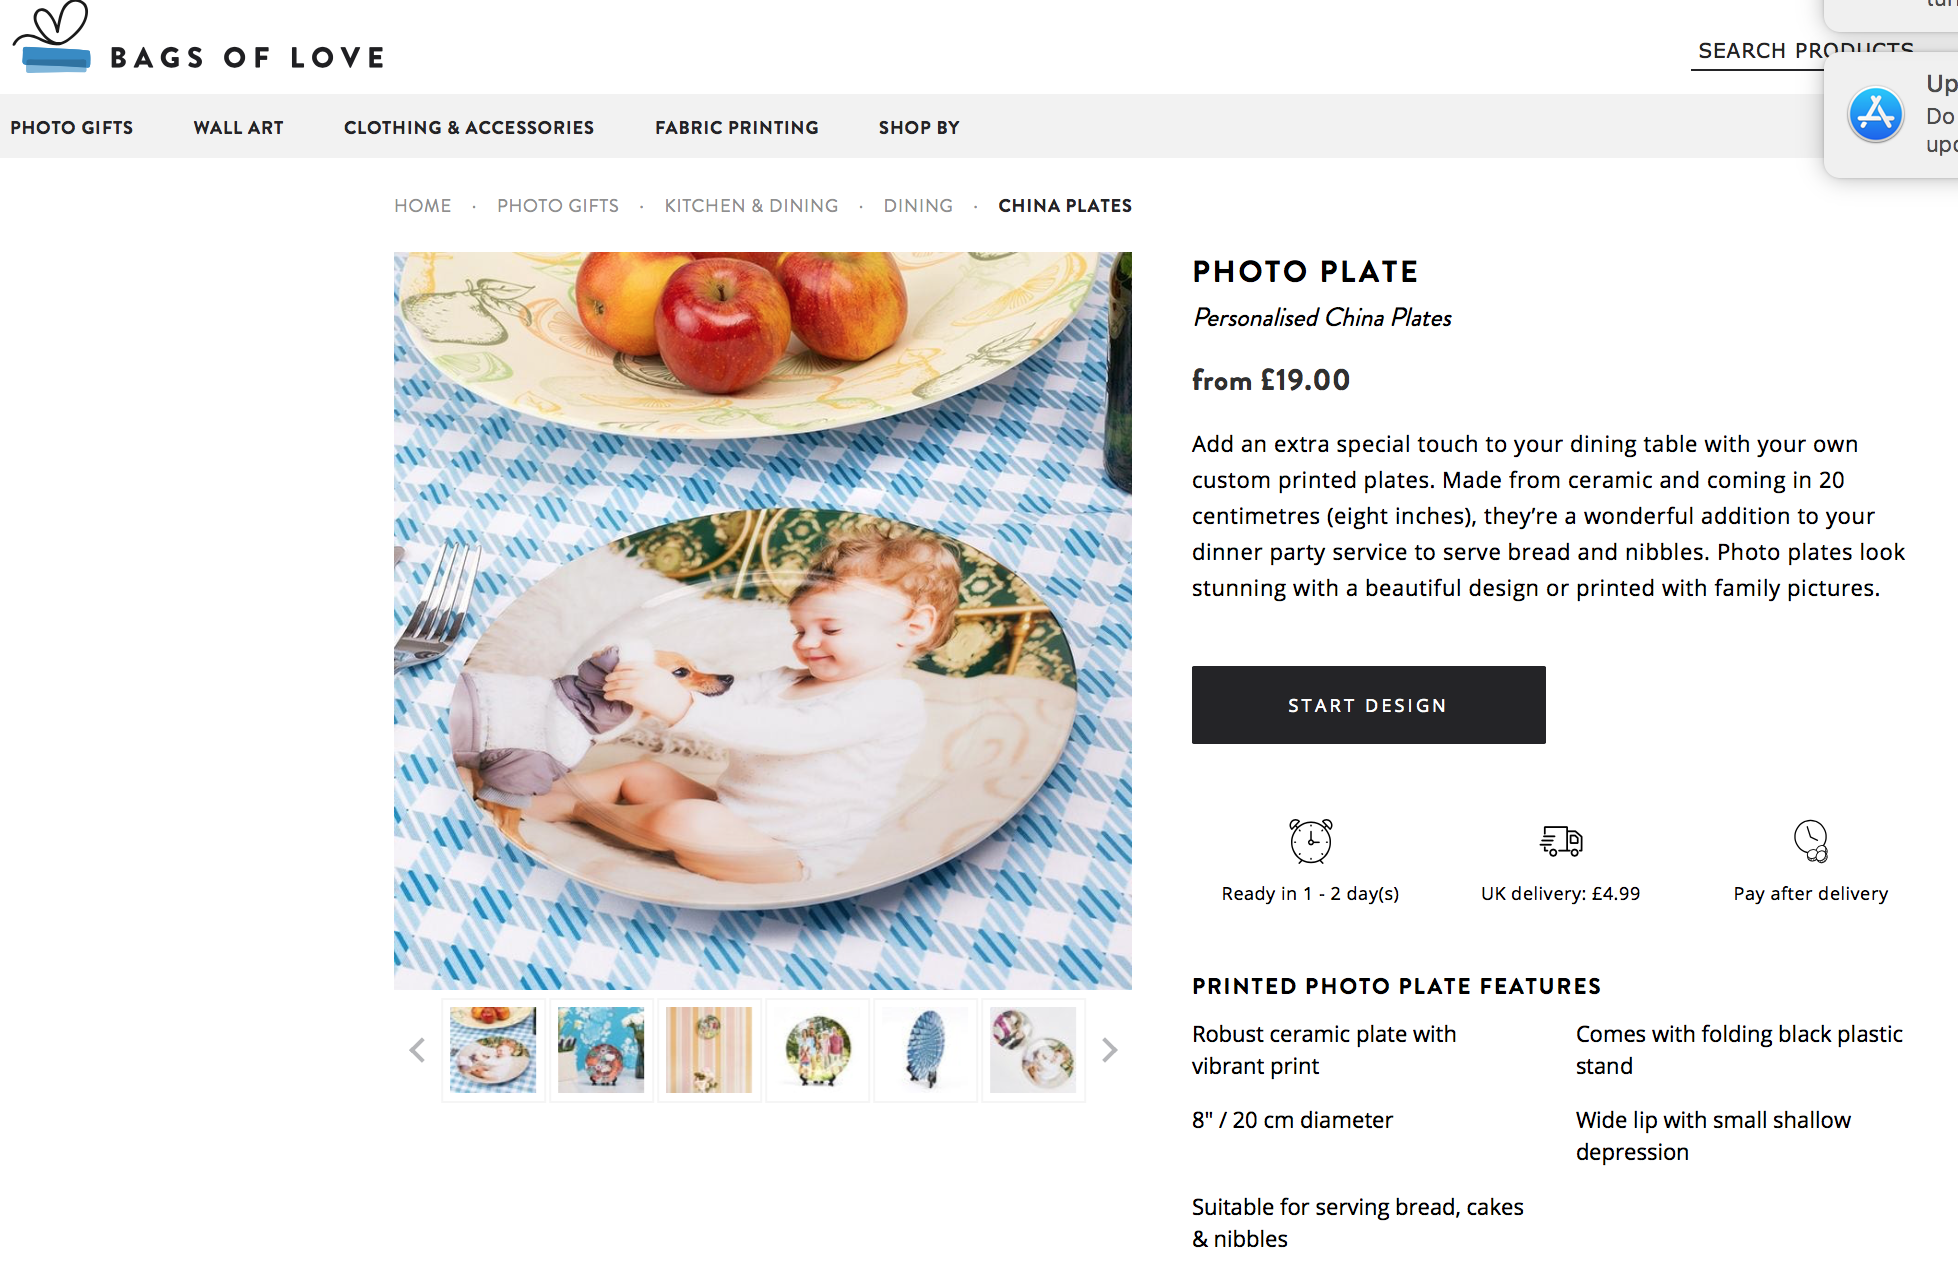This screenshot has height=1268, width=1958.
Task: Click the Bags of Love logo
Action: (x=198, y=39)
